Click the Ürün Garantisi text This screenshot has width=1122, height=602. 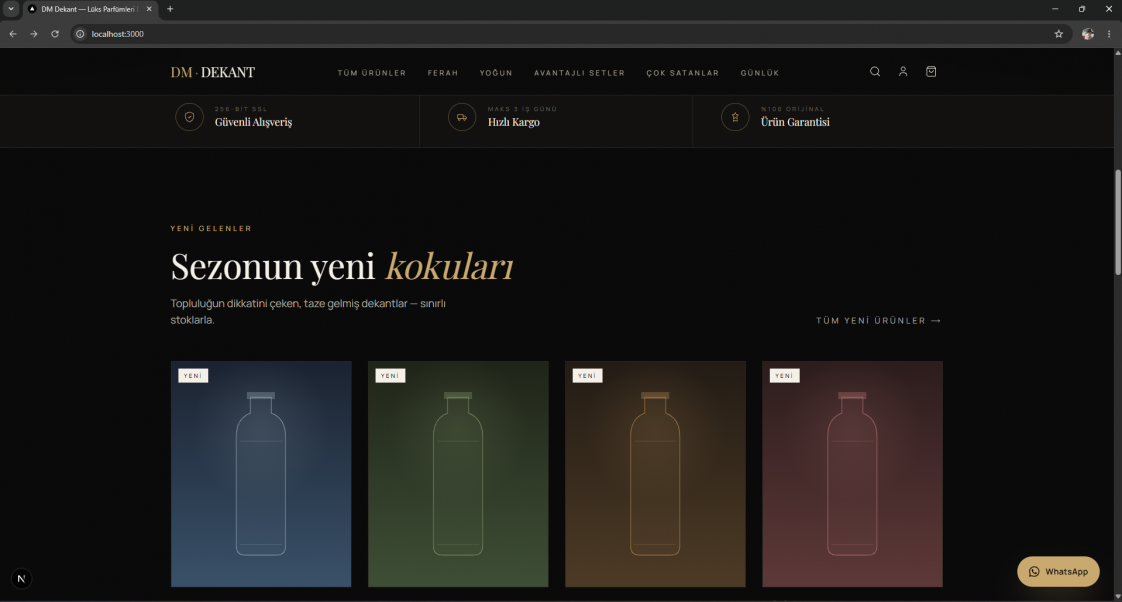click(795, 122)
